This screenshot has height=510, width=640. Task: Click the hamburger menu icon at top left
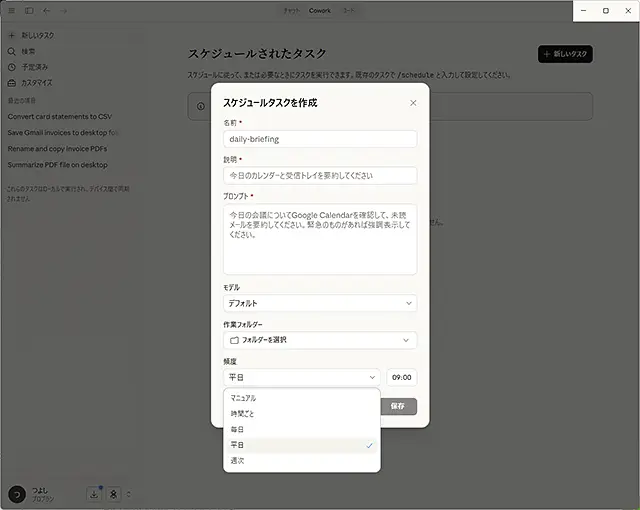[x=11, y=11]
